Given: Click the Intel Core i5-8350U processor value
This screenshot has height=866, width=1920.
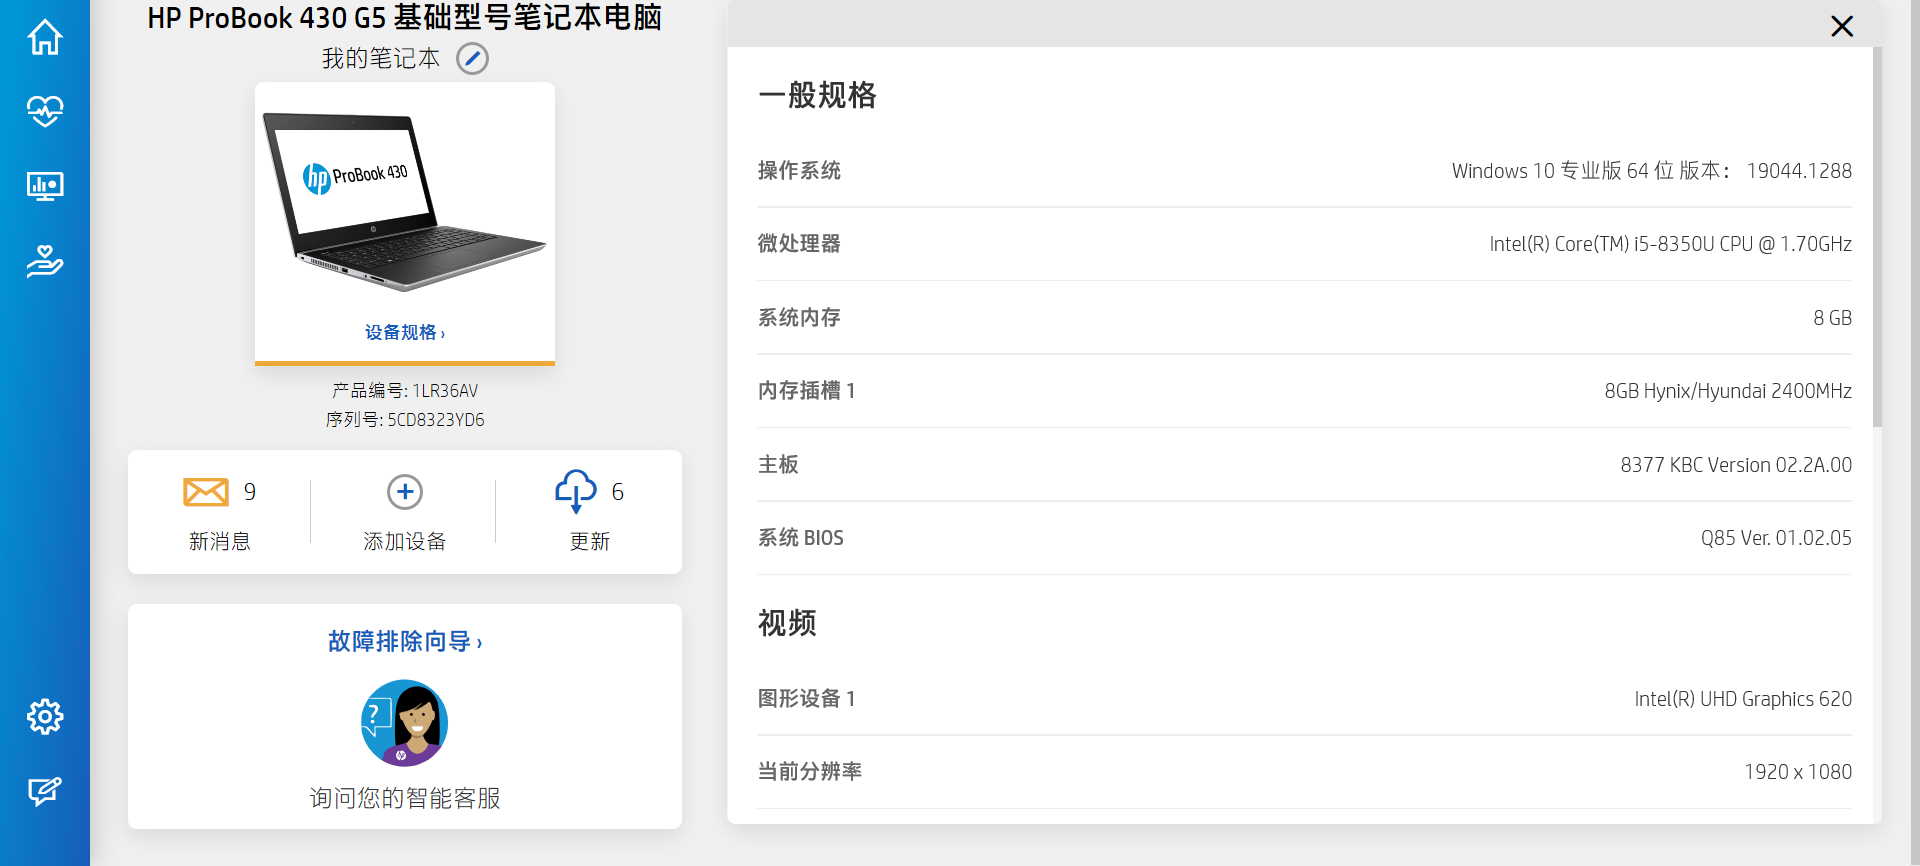Looking at the screenshot, I should [x=1670, y=244].
